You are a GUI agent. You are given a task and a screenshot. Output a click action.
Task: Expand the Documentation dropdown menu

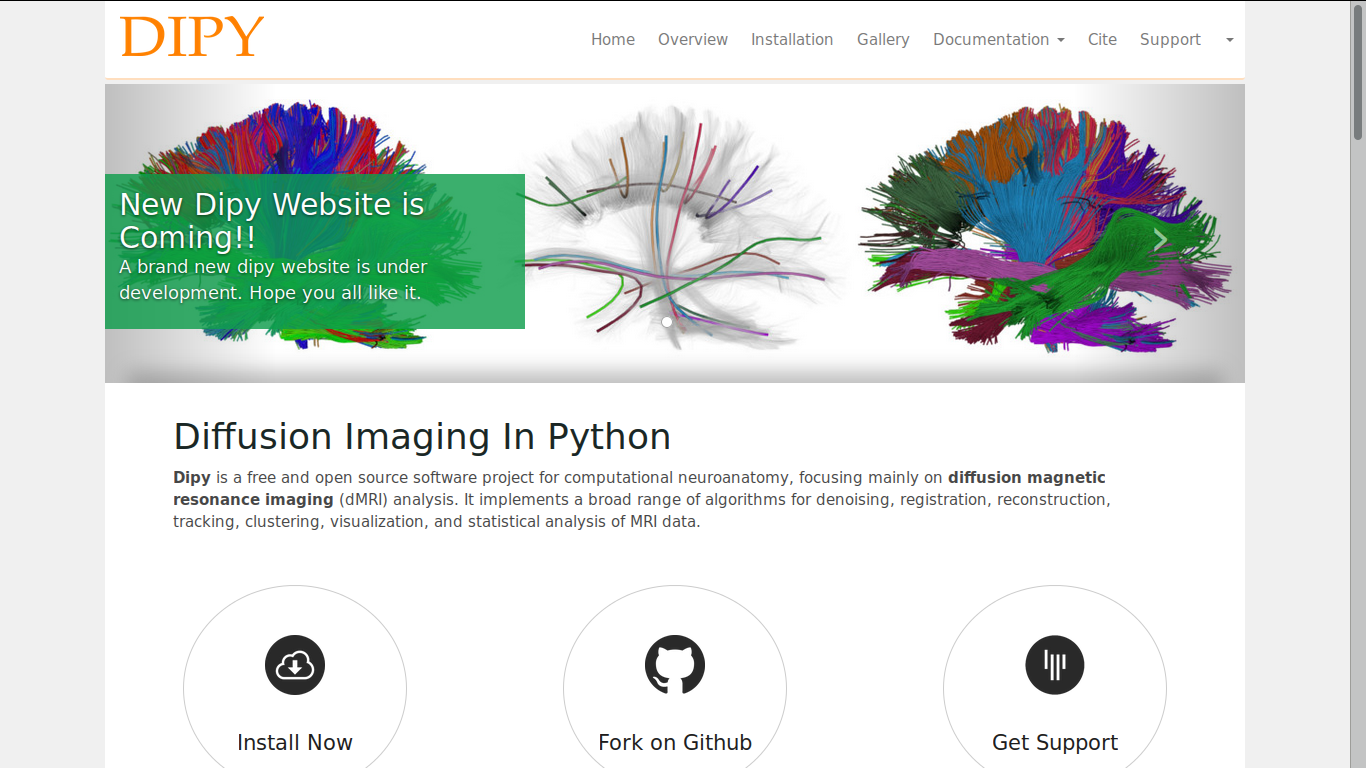(998, 40)
